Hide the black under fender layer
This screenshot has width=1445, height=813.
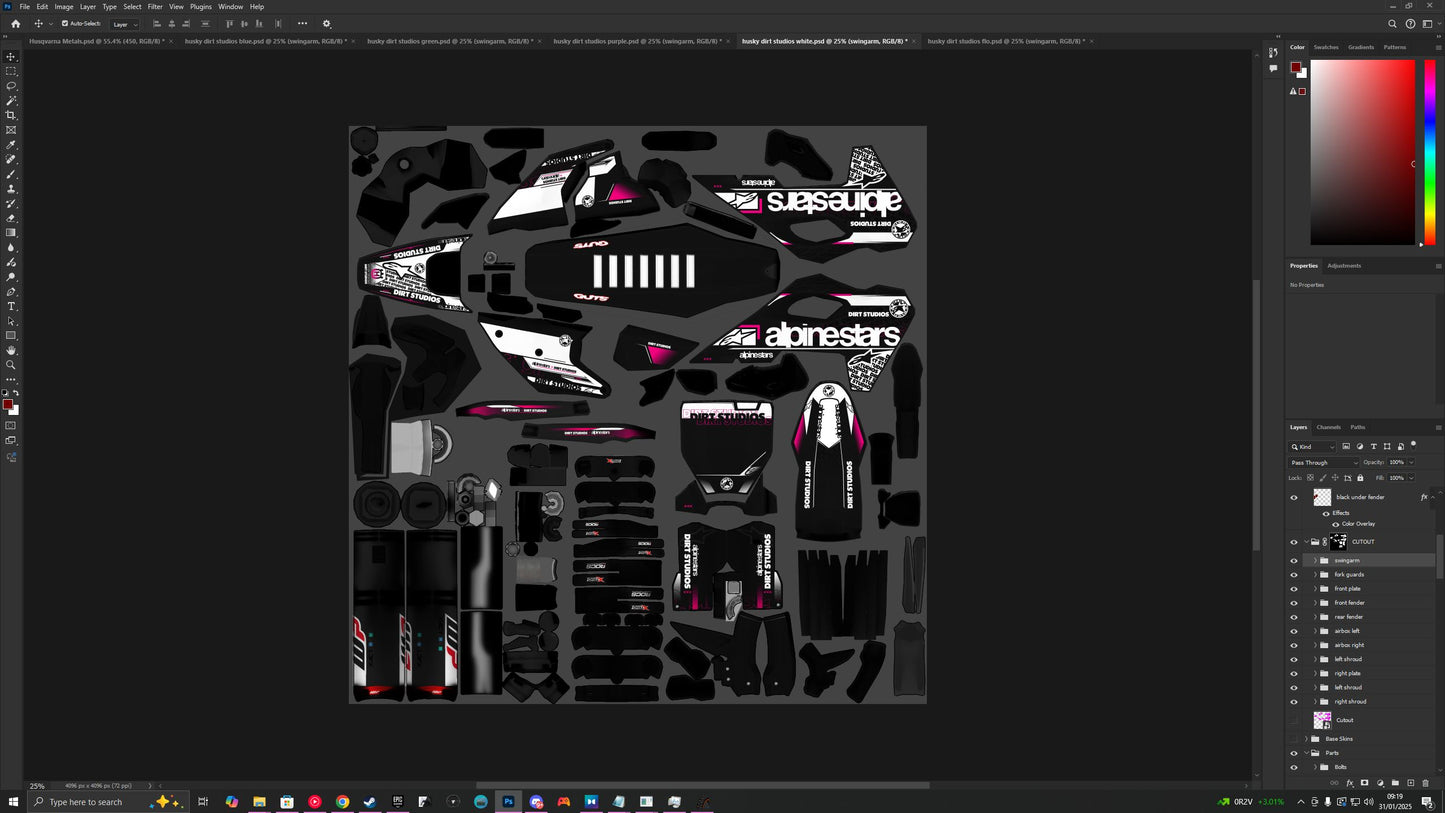tap(1293, 497)
